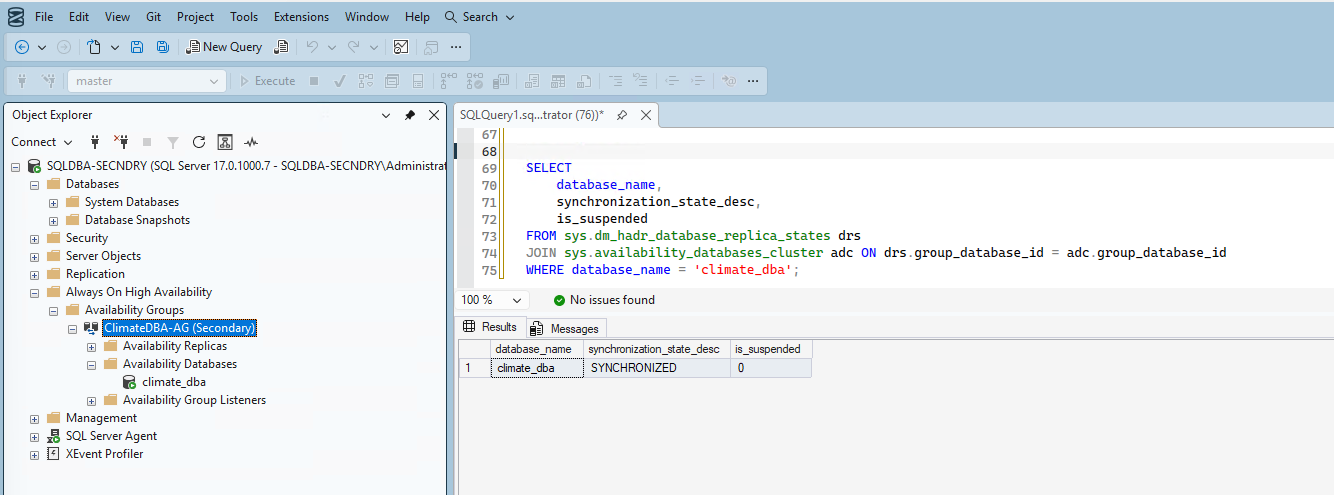Select the SQL Server Agent node
Image resolution: width=1334 pixels, height=495 pixels.
111,436
